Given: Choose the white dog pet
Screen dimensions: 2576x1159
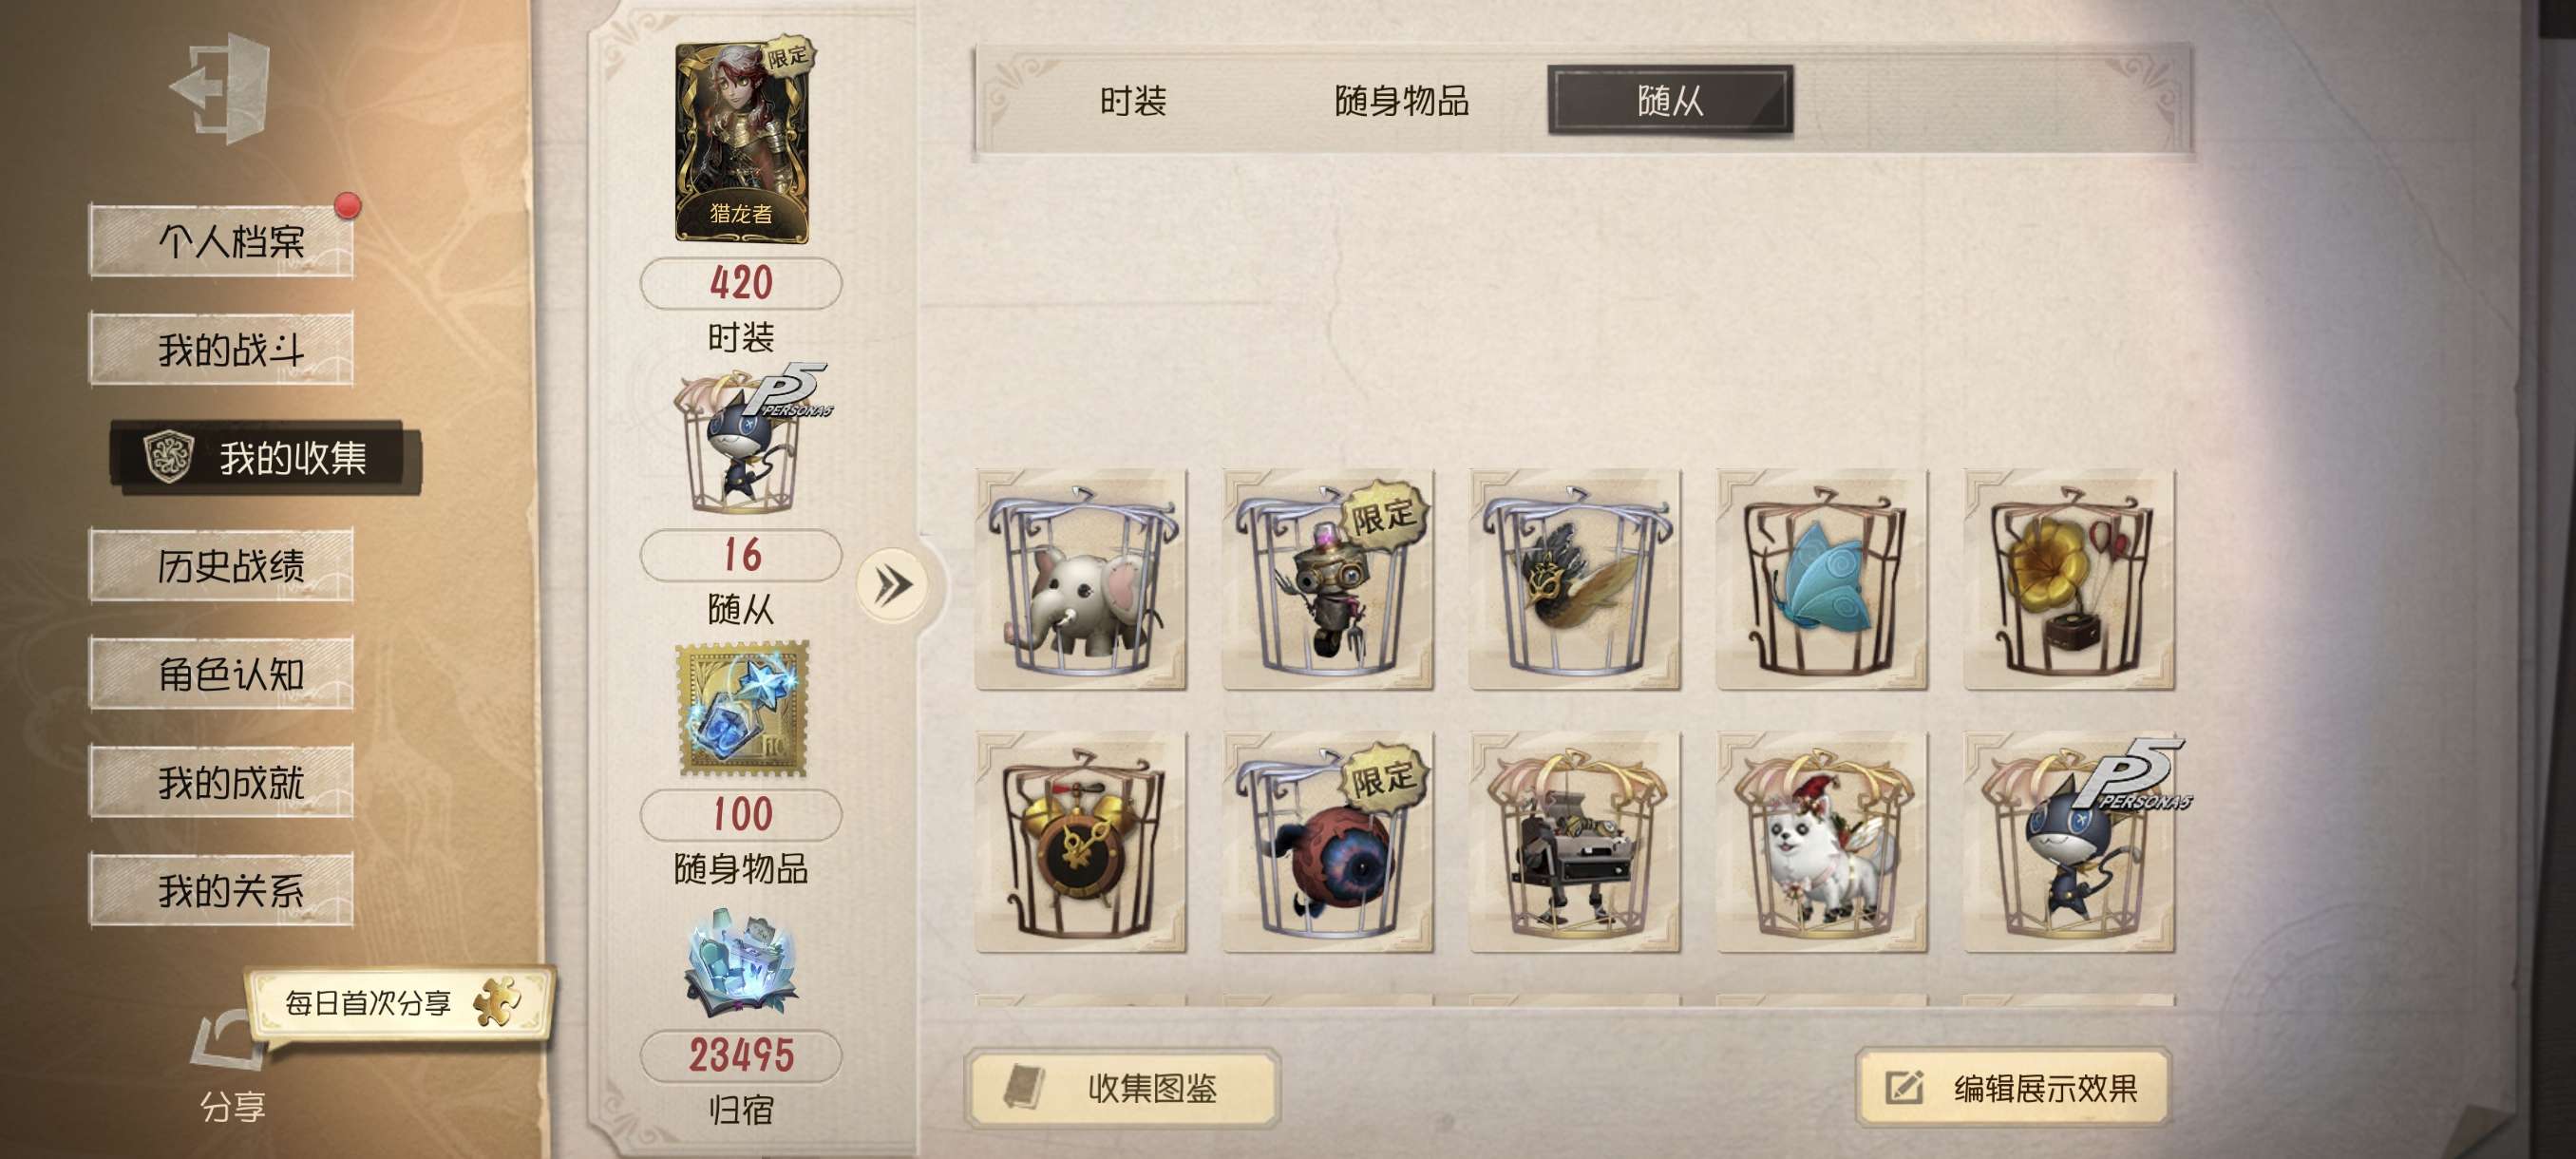Looking at the screenshot, I should 1822,842.
